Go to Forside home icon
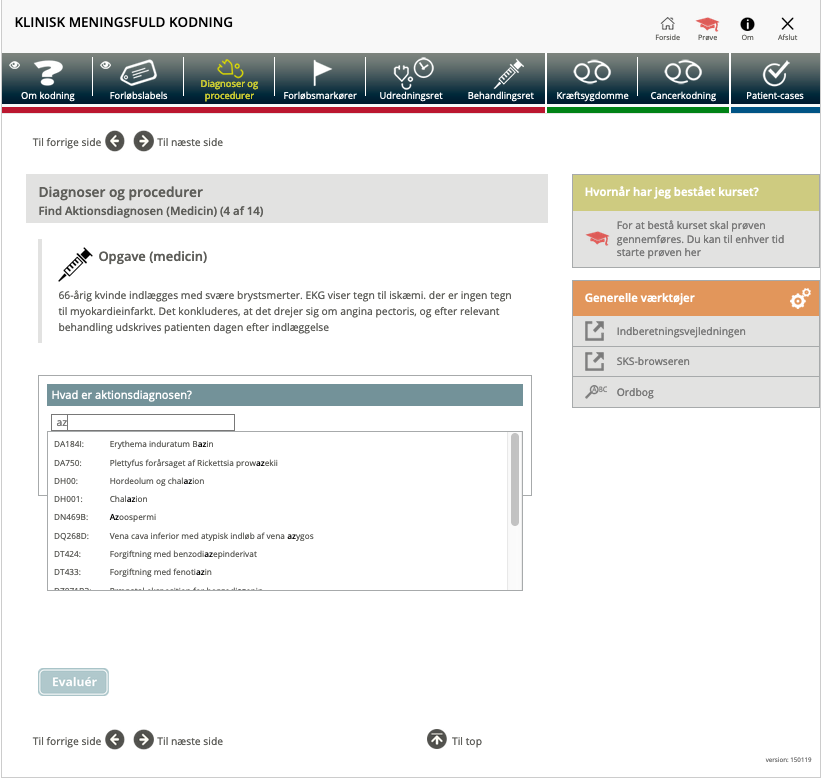The width and height of the screenshot is (824, 782). (667, 28)
